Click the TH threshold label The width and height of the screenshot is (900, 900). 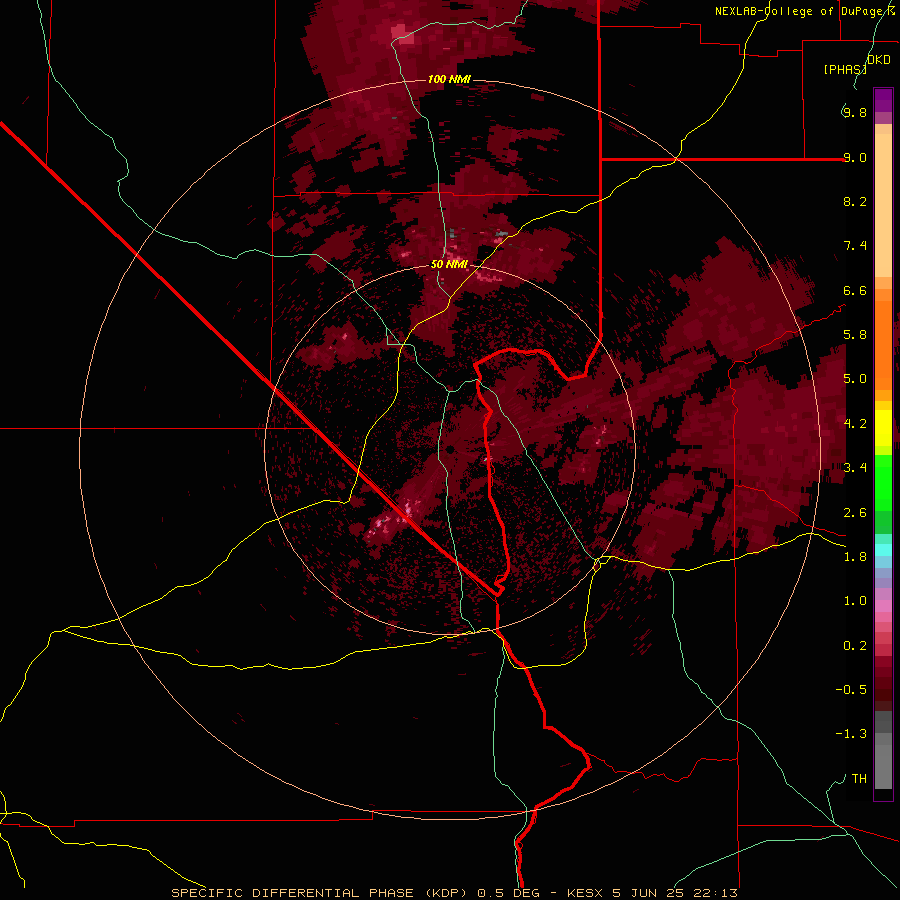(x=859, y=779)
